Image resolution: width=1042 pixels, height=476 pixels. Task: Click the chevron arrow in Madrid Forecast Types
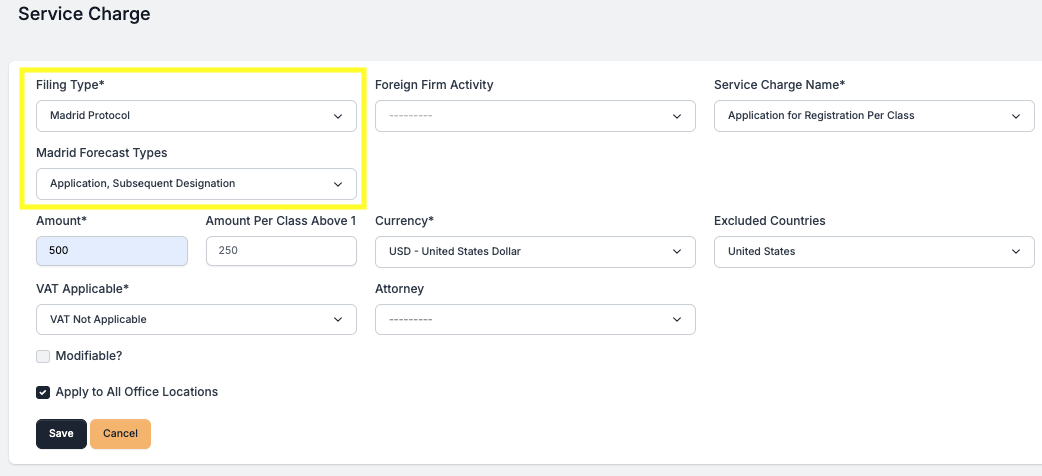[x=338, y=184]
